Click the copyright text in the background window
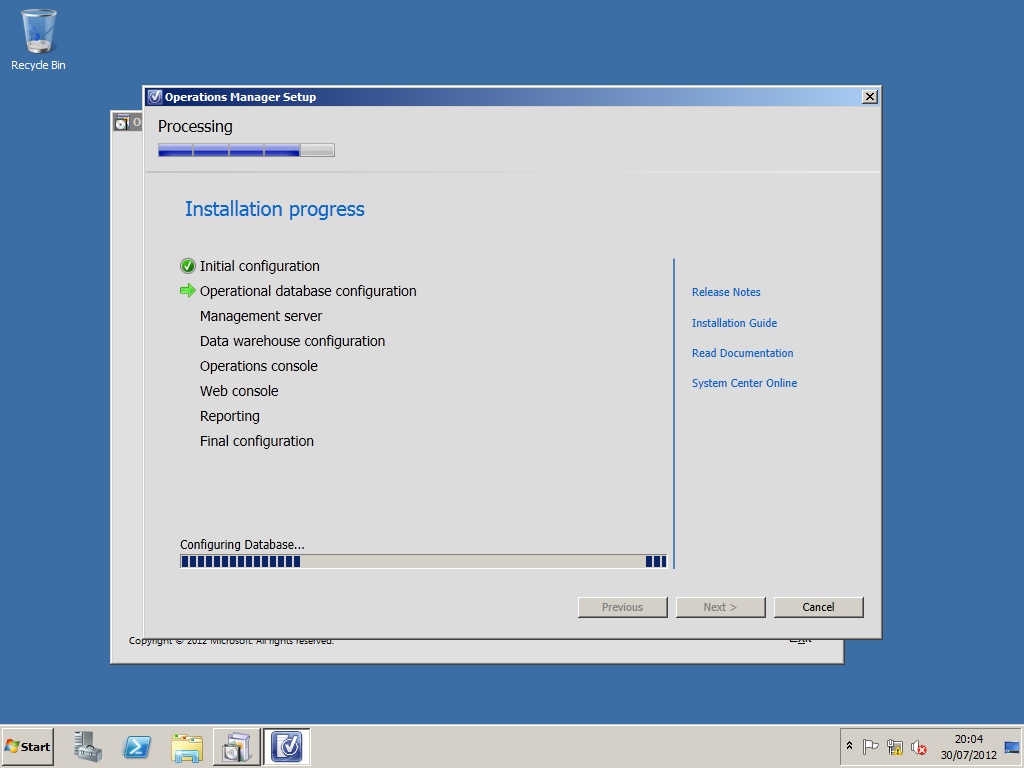Image resolution: width=1024 pixels, height=768 pixels. [x=231, y=641]
